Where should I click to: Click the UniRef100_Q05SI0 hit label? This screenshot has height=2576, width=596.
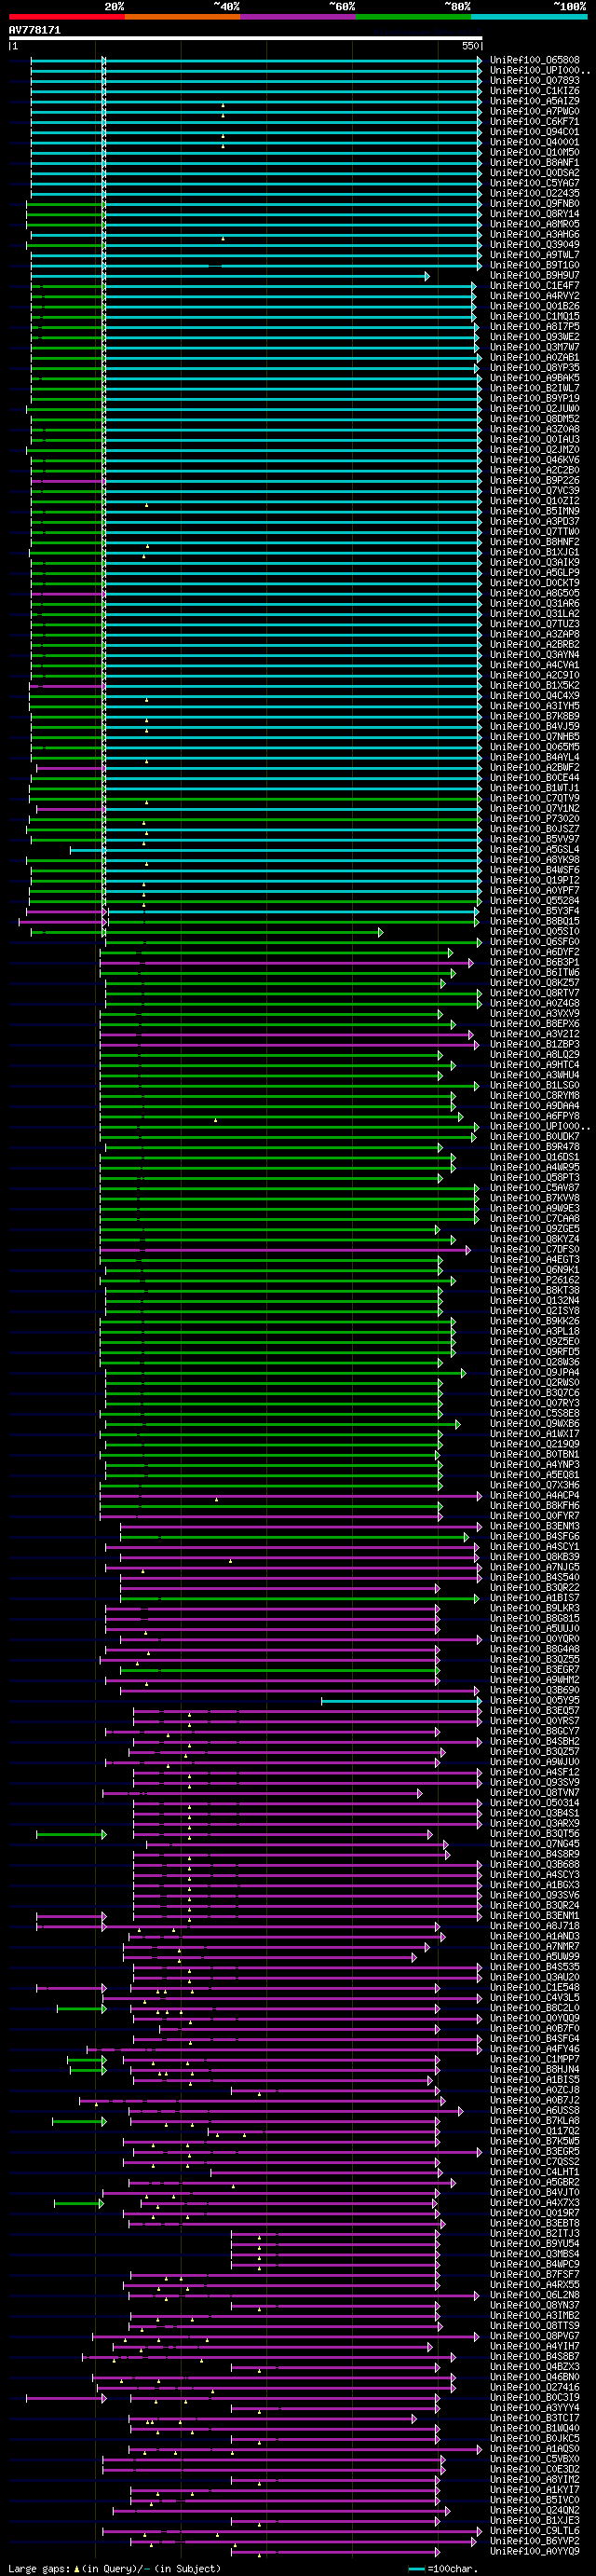(534, 931)
